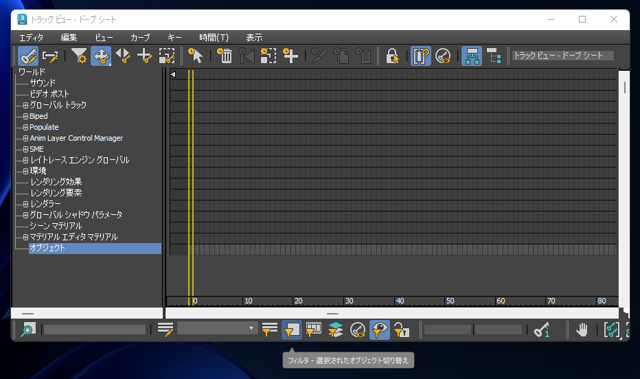640x379 pixels.
Task: Click the yellow time slider bars
Action: 191,188
